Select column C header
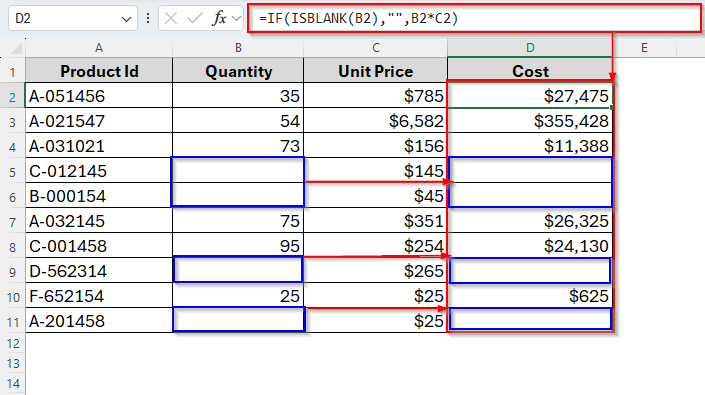 [375, 48]
